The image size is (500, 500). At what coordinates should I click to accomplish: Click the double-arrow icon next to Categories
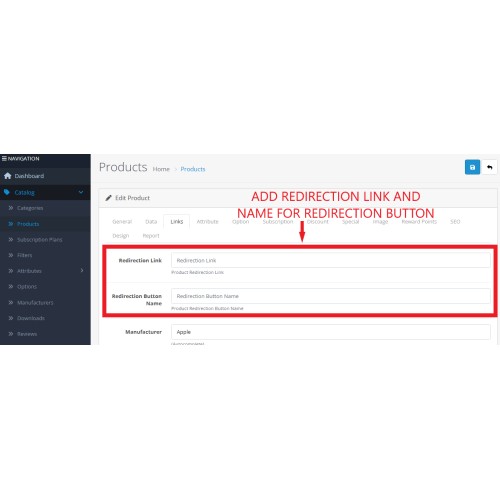pyautogui.click(x=11, y=208)
